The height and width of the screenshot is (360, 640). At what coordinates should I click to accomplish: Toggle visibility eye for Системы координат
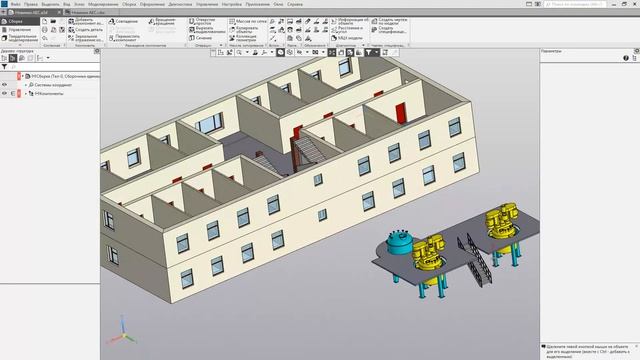pos(4,85)
